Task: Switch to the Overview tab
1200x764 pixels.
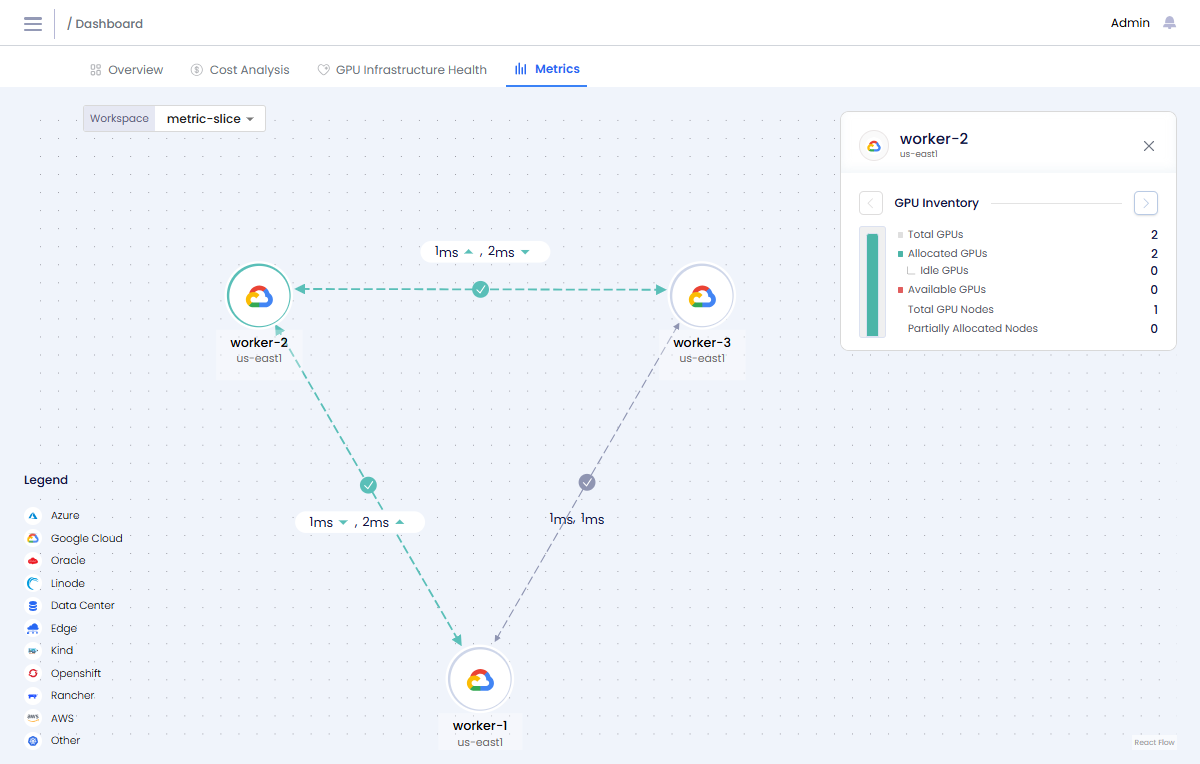Action: [126, 70]
